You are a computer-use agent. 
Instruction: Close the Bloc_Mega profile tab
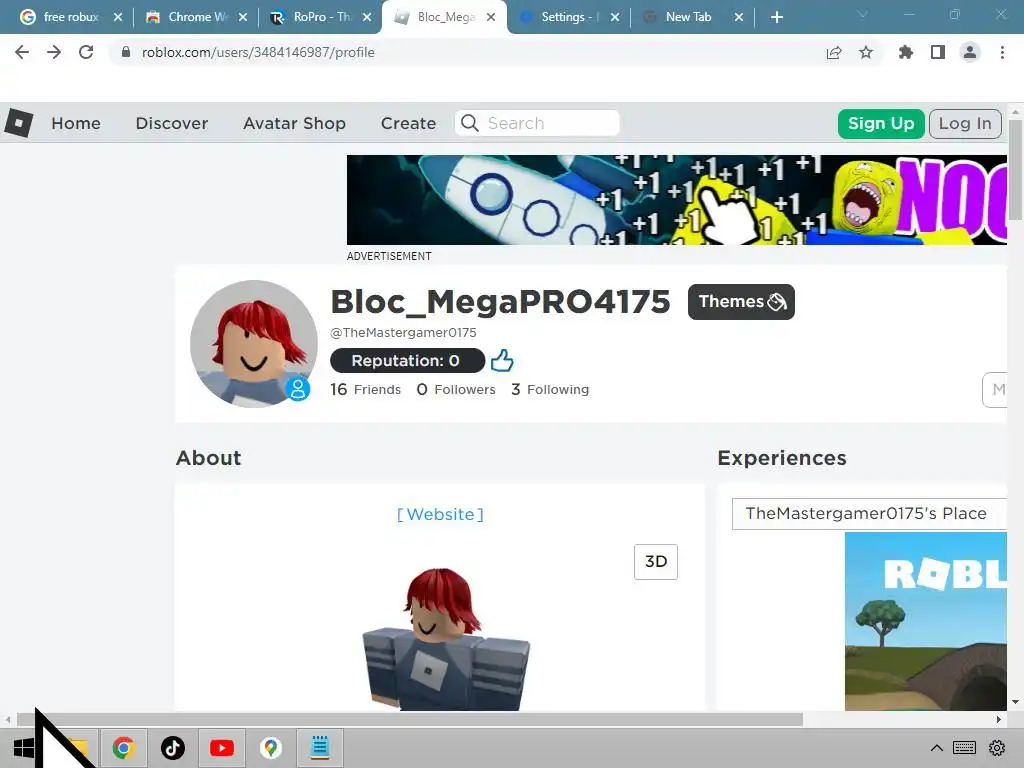(x=491, y=17)
